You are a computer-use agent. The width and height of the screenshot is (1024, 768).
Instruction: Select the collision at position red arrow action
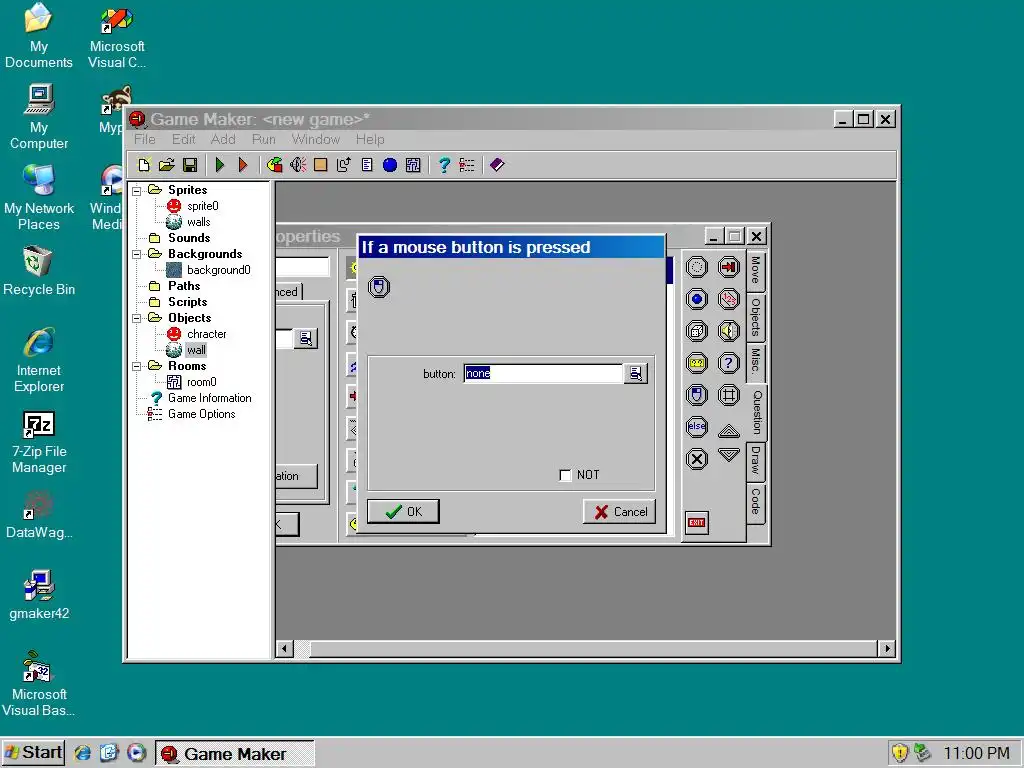point(729,267)
